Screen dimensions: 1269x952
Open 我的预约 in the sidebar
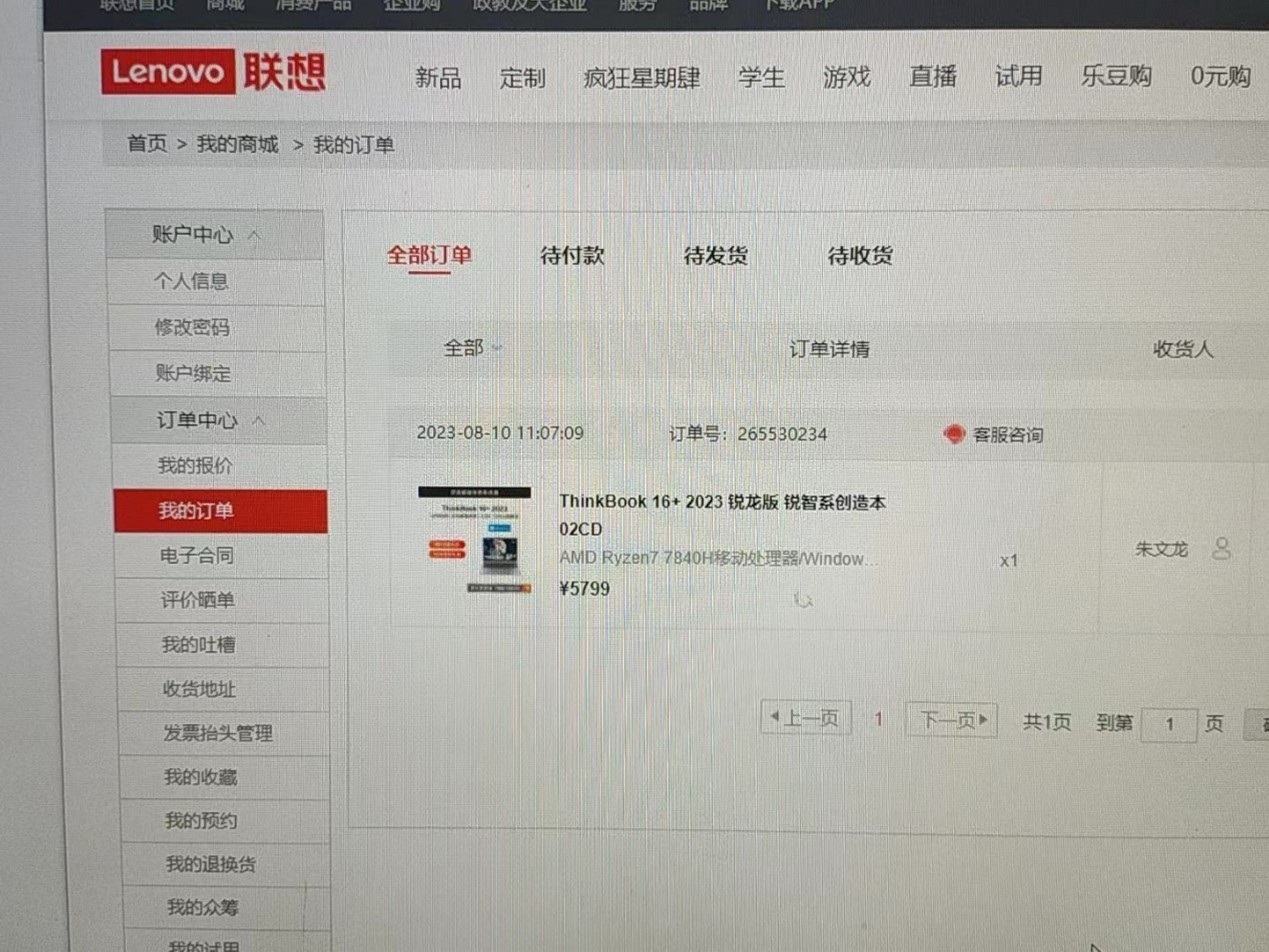pos(201,821)
